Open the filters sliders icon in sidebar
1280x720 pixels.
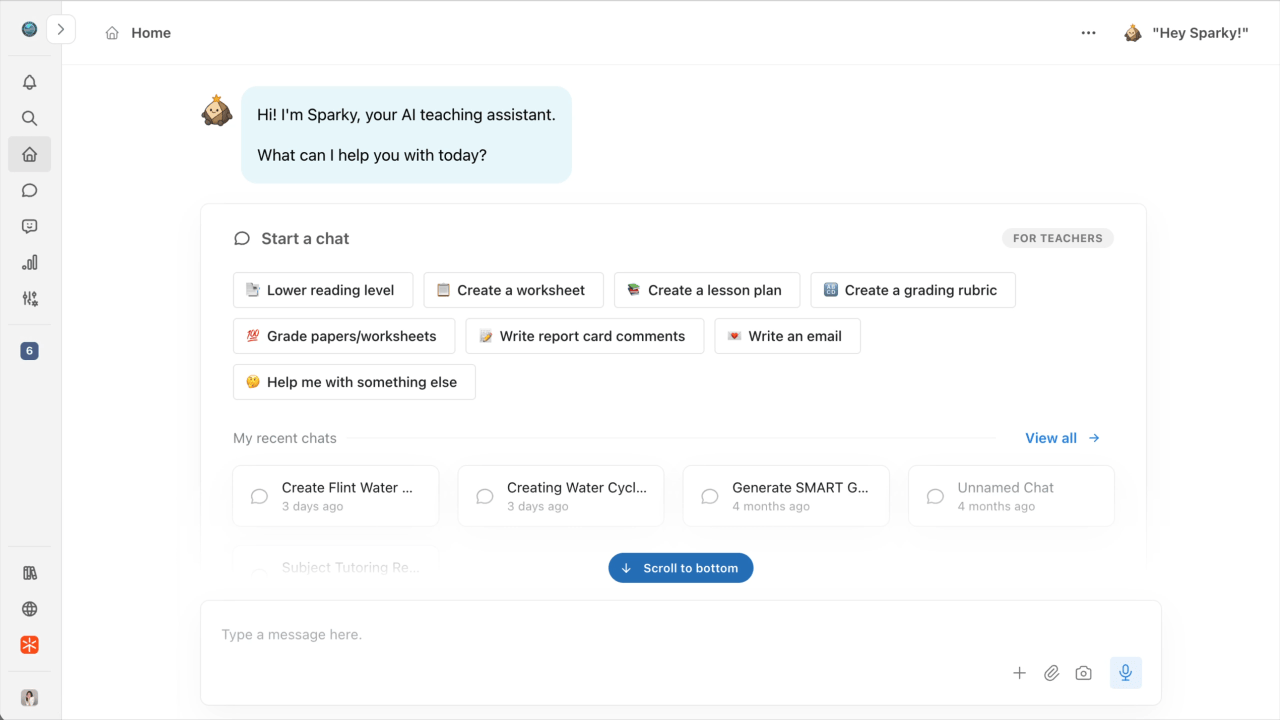(x=29, y=298)
